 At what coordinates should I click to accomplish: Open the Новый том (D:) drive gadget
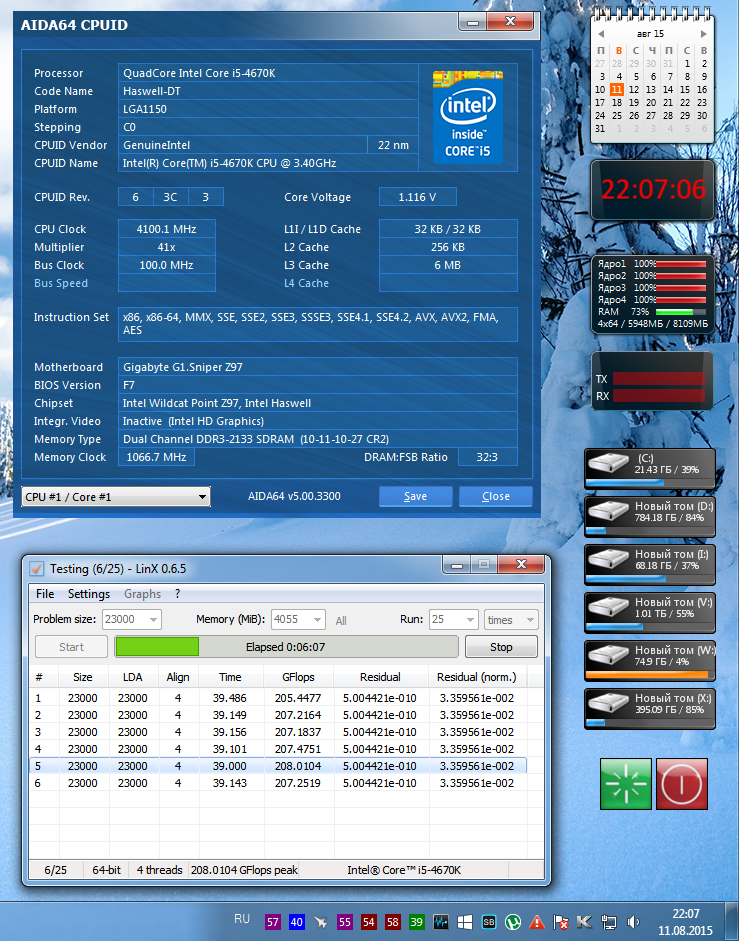[650, 517]
